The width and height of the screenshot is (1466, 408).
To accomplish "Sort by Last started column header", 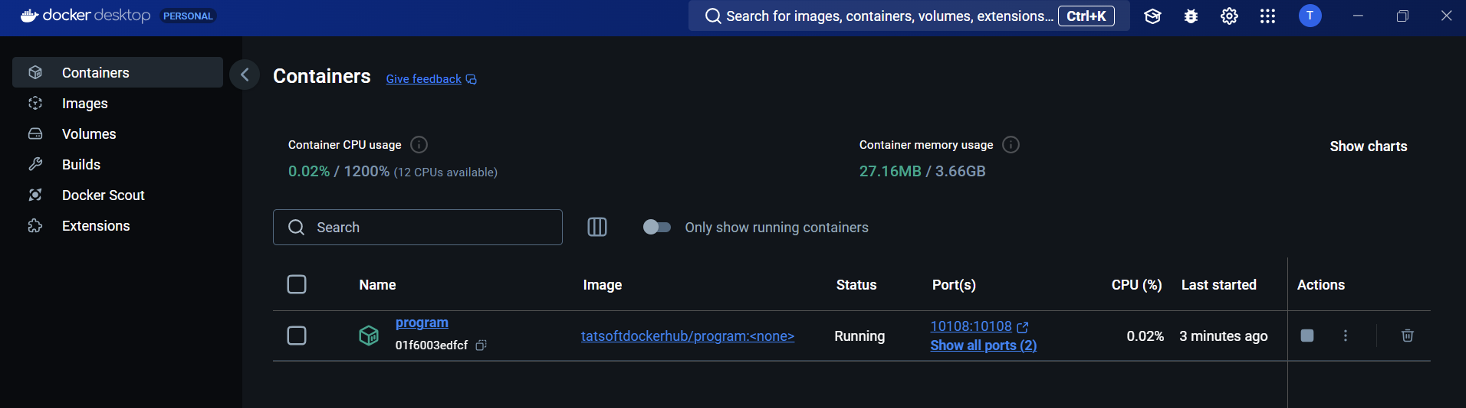I will click(x=1219, y=285).
